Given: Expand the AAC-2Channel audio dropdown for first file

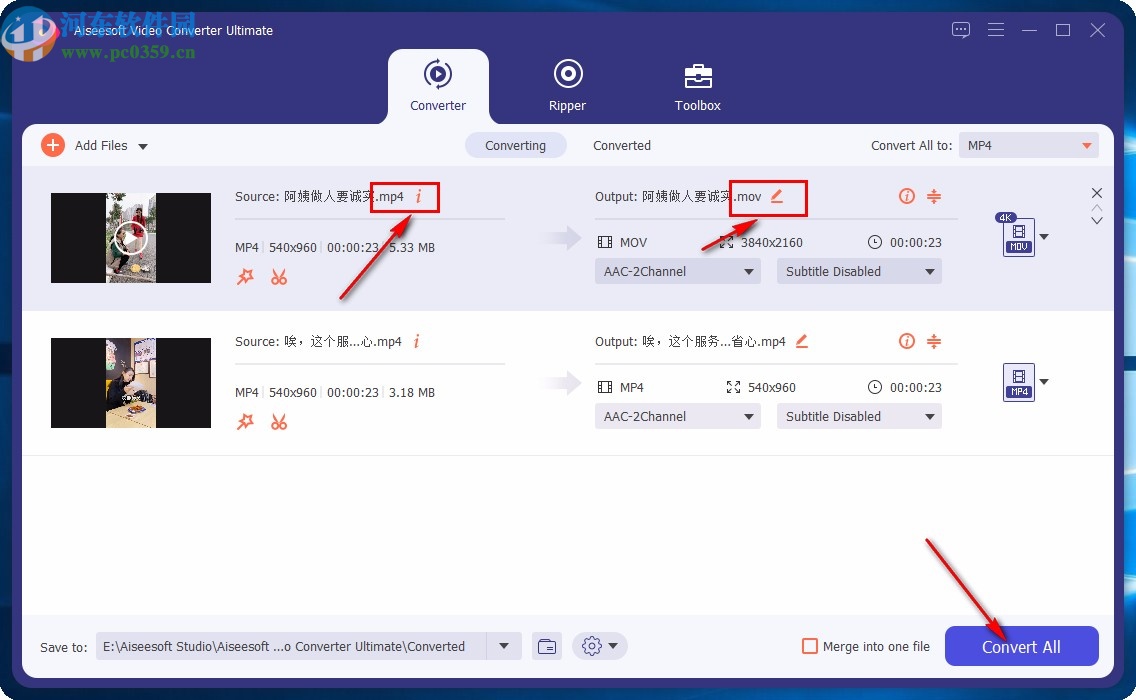Looking at the screenshot, I should pyautogui.click(x=677, y=271).
